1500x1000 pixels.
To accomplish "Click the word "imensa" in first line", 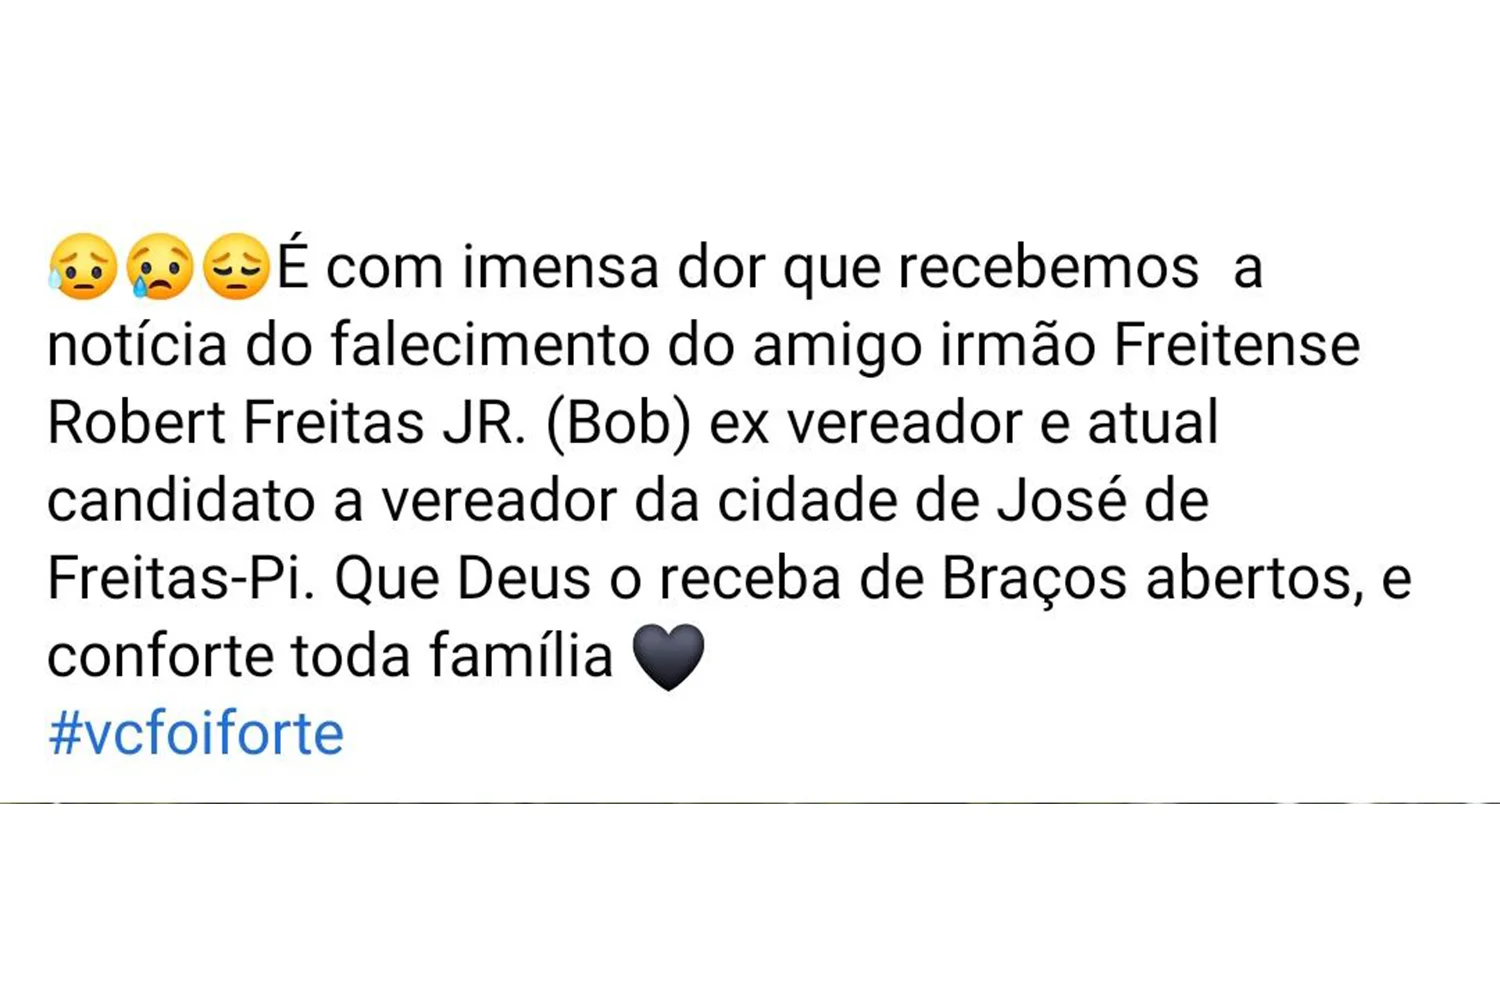I will point(561,267).
